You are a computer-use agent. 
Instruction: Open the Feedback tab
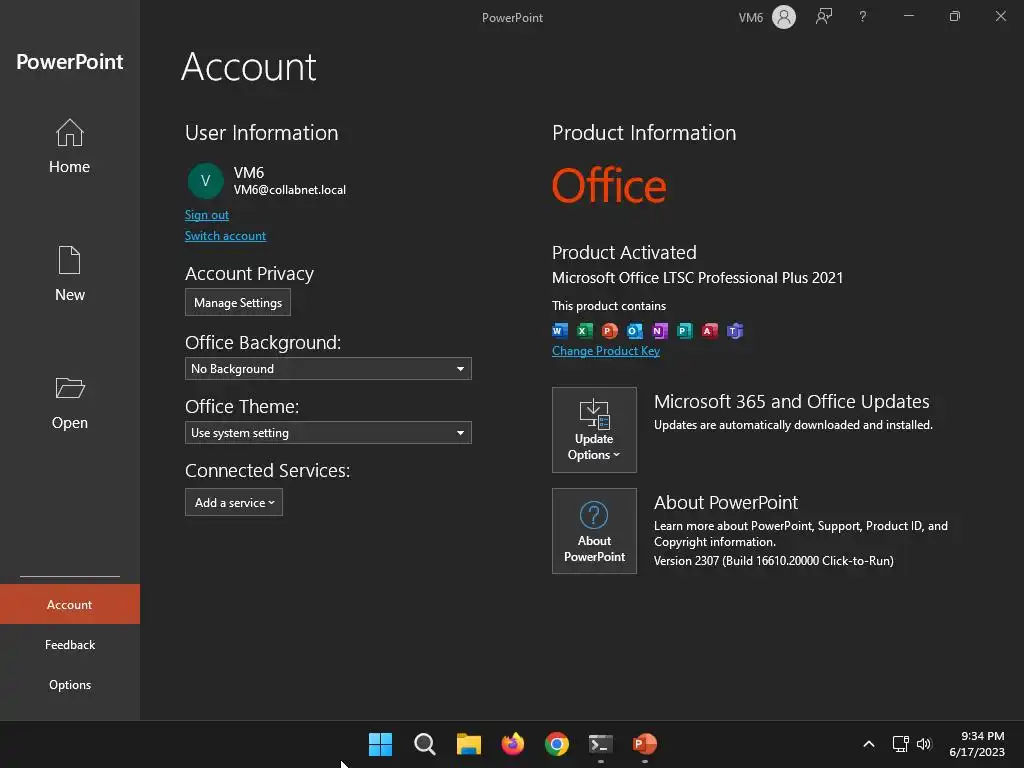point(70,645)
